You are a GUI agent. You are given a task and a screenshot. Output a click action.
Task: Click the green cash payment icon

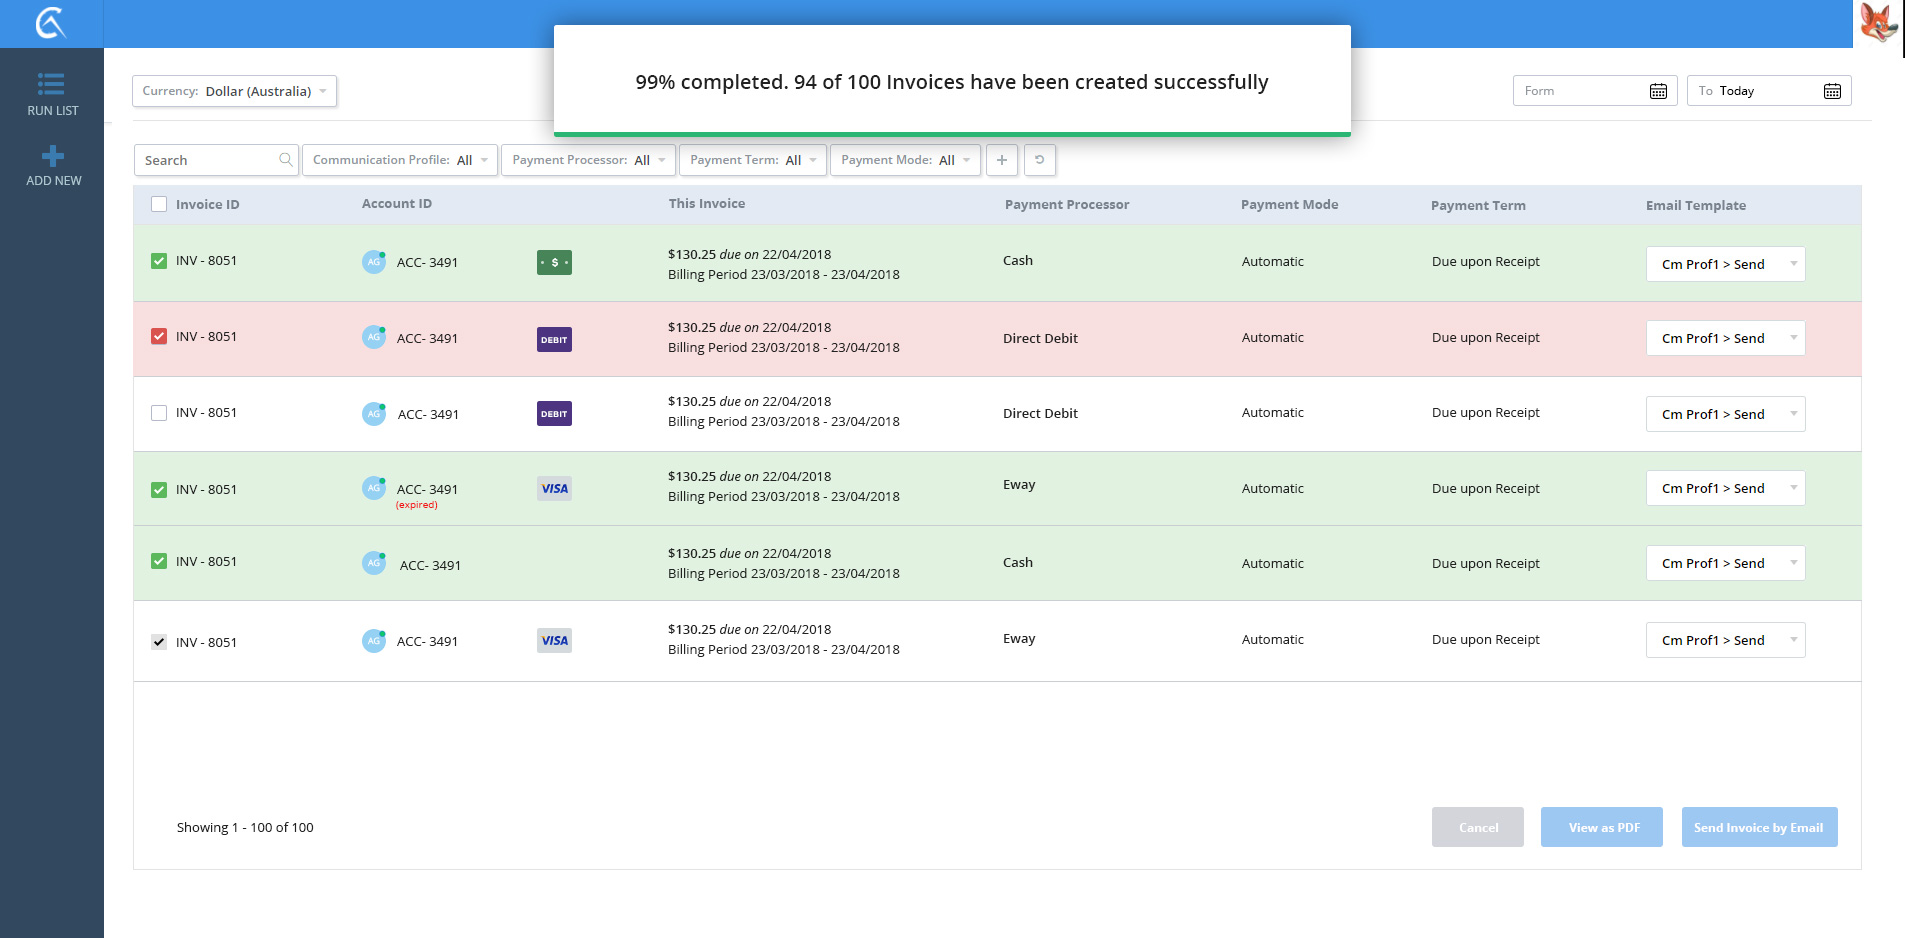(554, 263)
